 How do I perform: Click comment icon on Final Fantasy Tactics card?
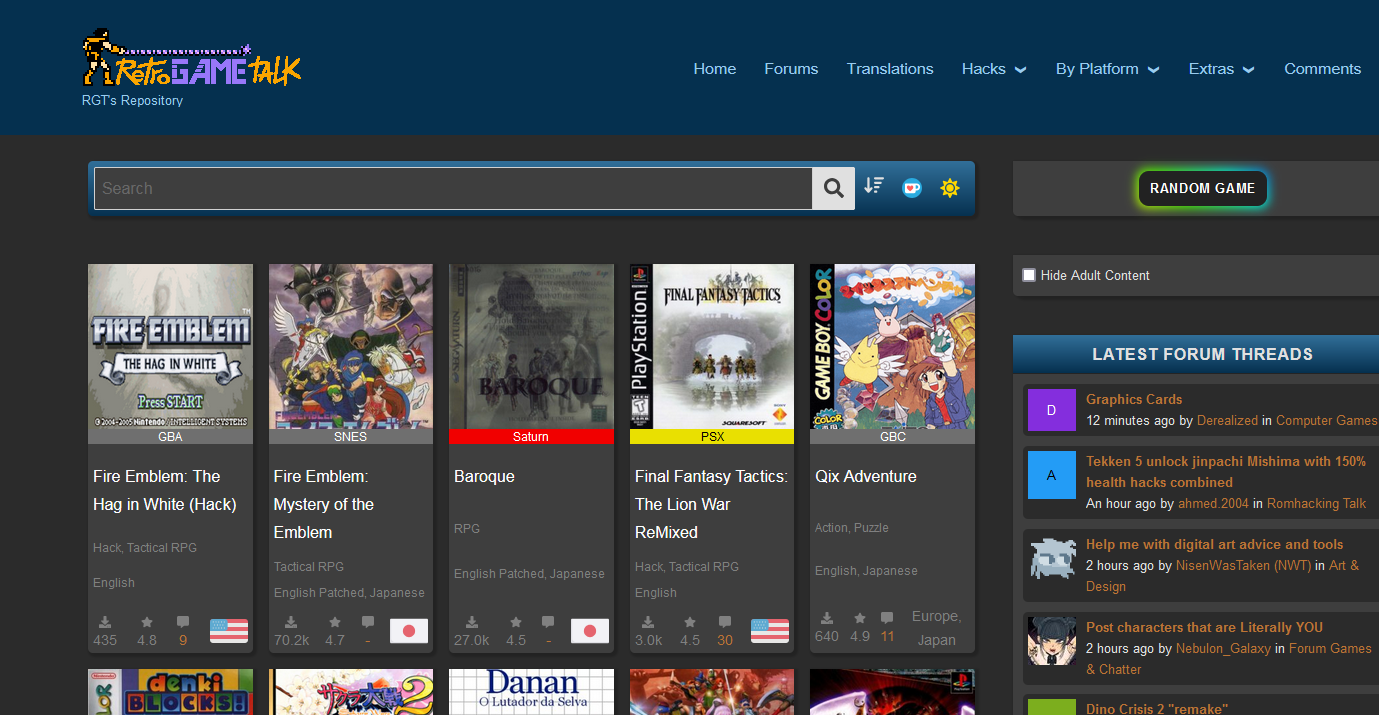click(x=725, y=622)
